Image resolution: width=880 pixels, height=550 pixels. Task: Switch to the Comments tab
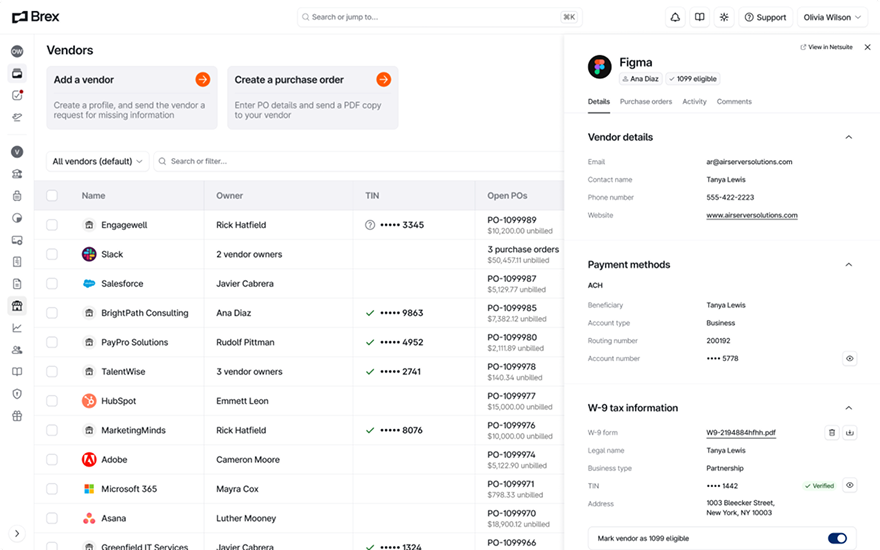click(734, 102)
